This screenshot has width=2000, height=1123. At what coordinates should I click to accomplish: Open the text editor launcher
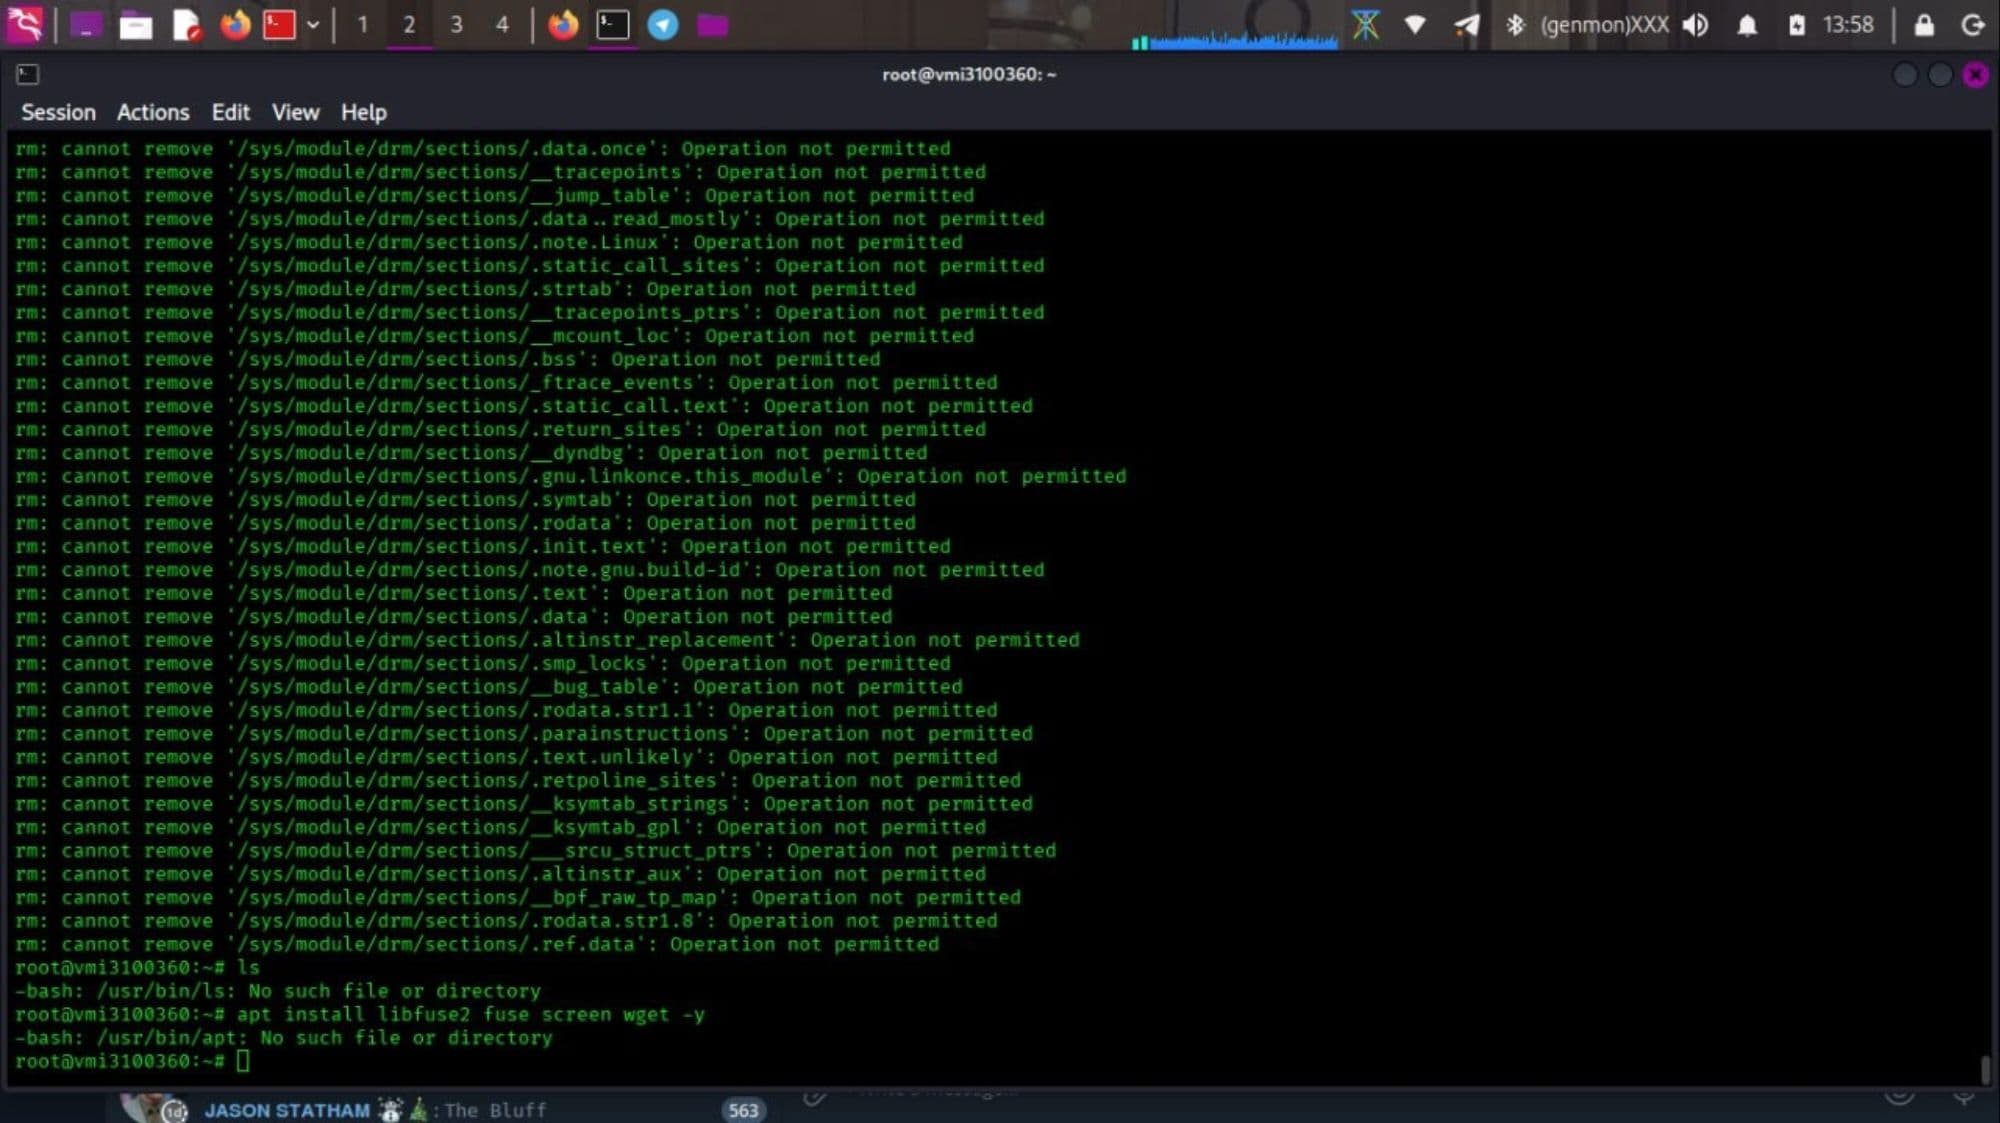point(186,25)
